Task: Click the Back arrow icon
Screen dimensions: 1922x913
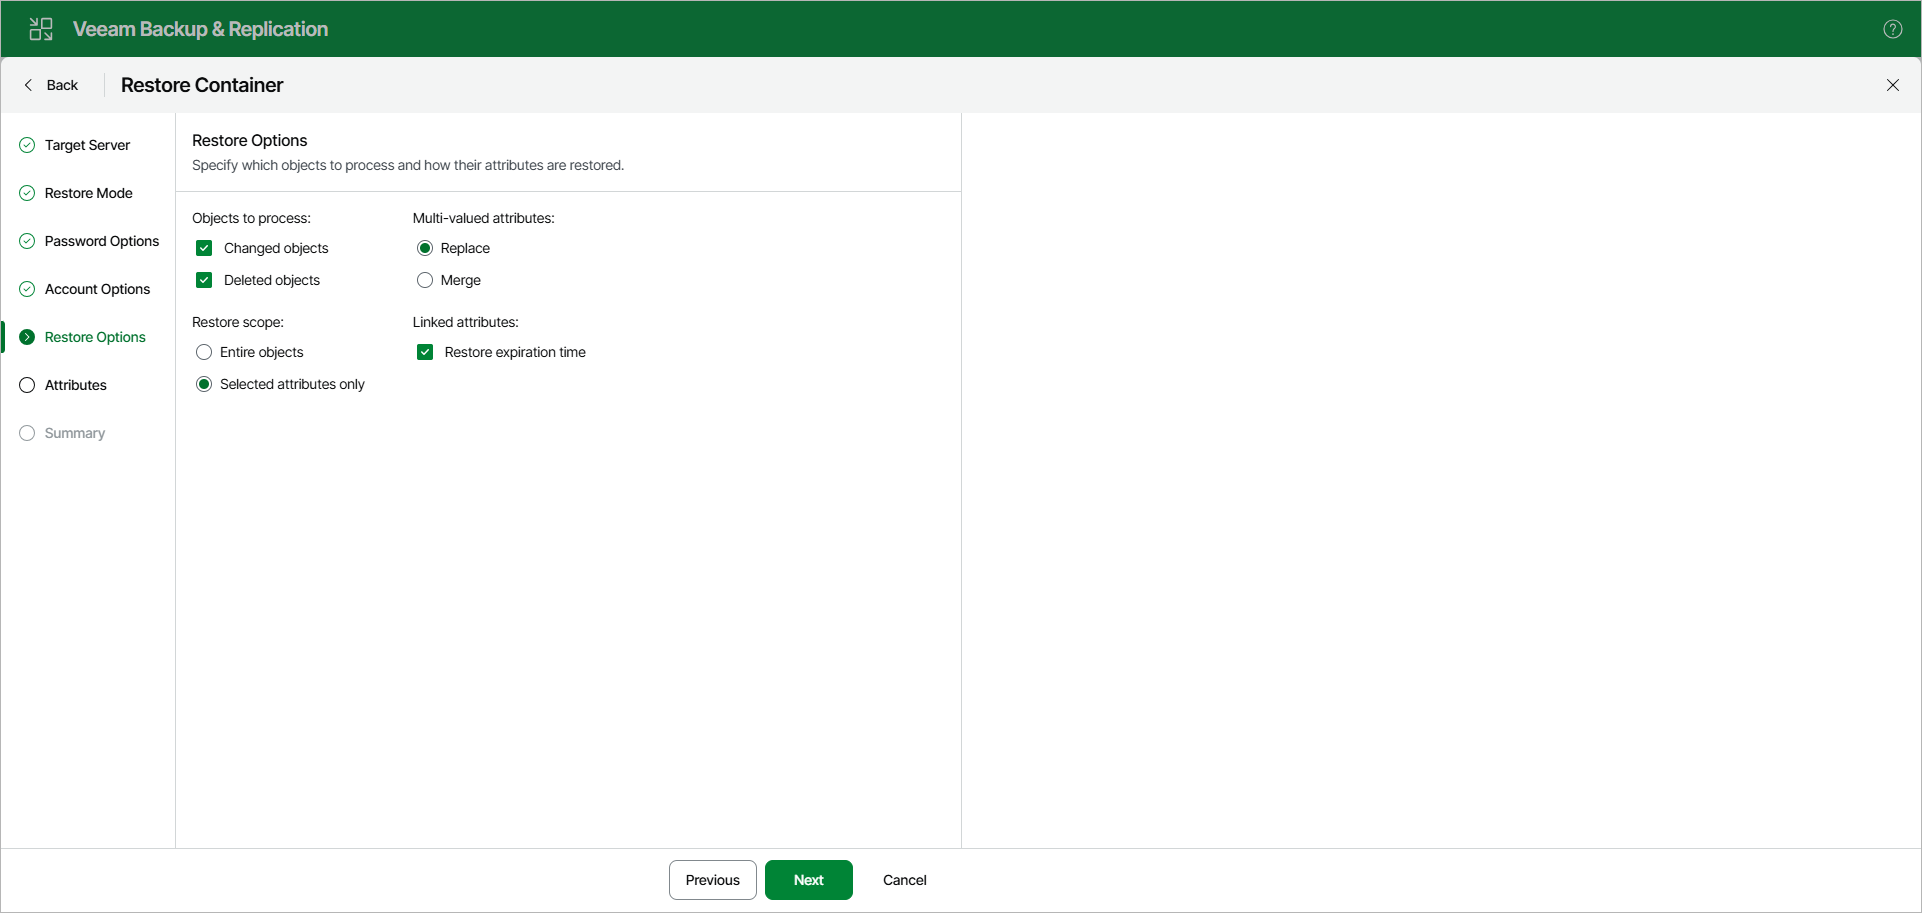Action: click(28, 85)
